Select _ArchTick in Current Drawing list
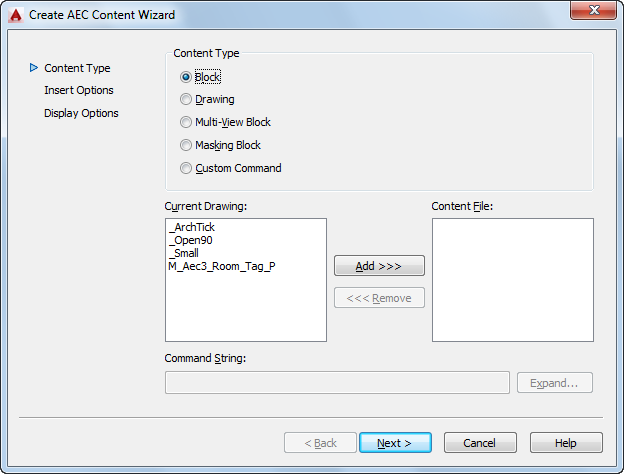The image size is (624, 474). pyautogui.click(x=193, y=228)
